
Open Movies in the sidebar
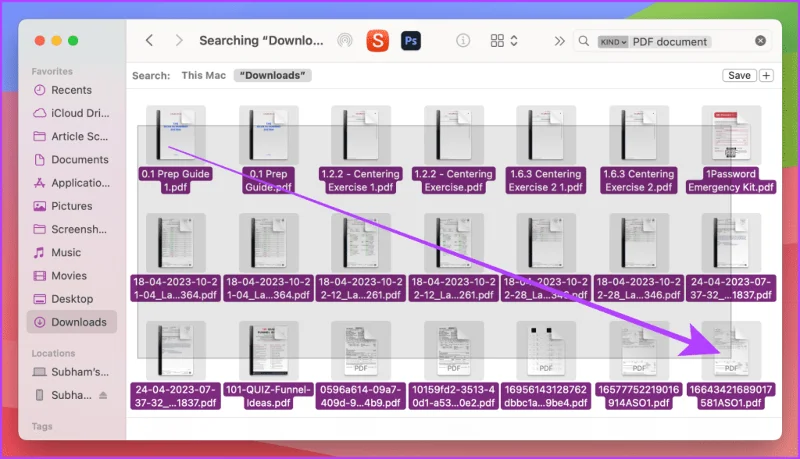(x=71, y=276)
